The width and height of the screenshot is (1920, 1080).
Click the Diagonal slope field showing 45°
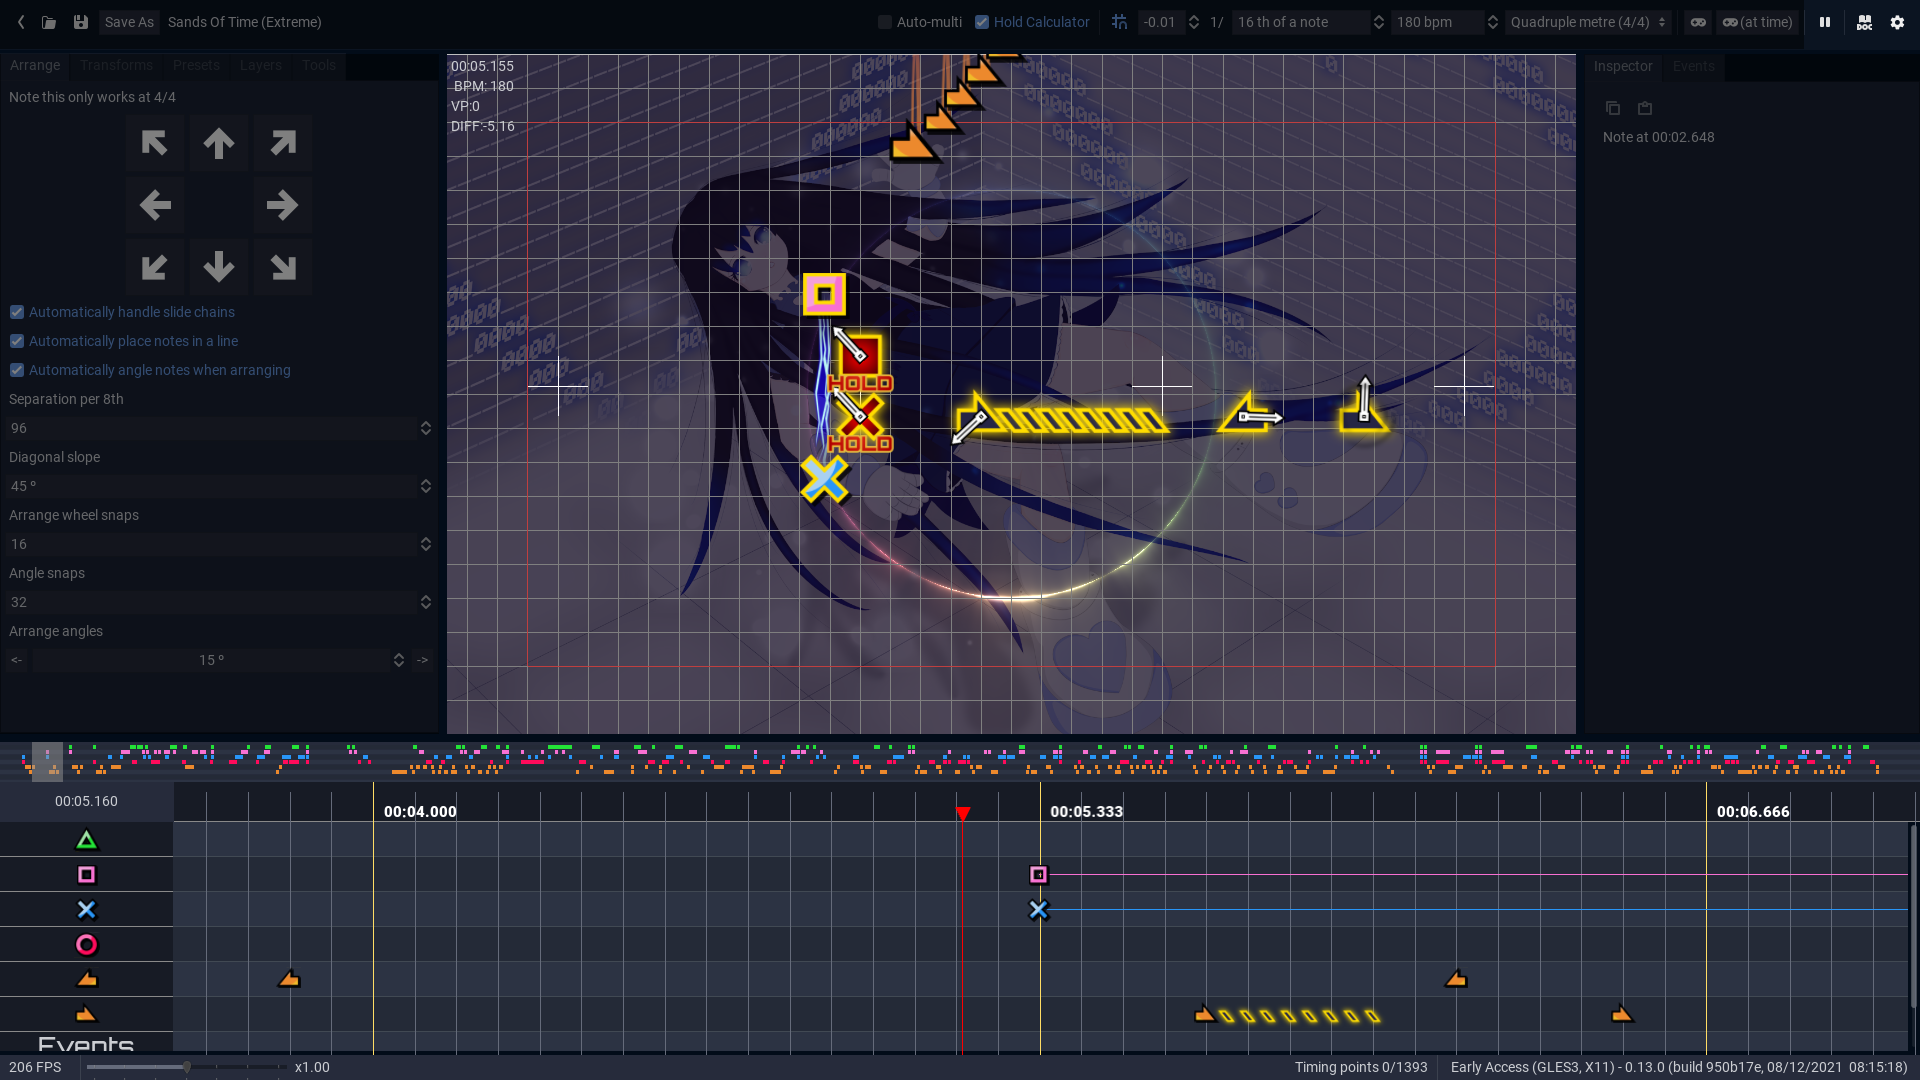pyautogui.click(x=210, y=486)
